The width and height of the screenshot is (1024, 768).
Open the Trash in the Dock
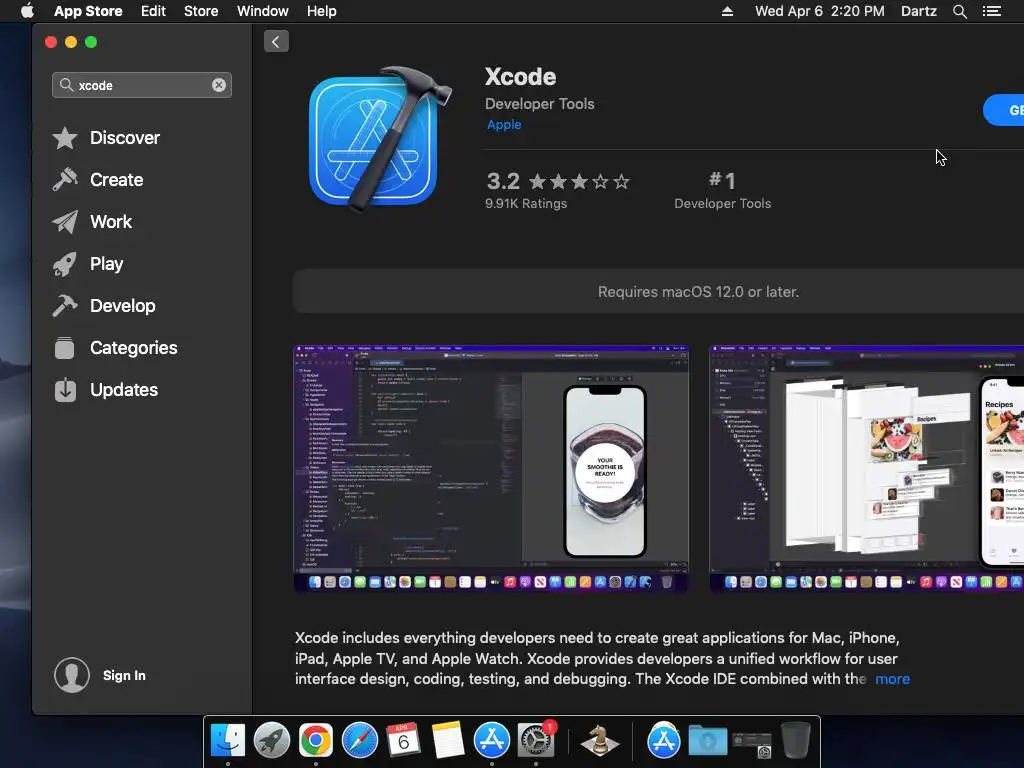pyautogui.click(x=796, y=740)
